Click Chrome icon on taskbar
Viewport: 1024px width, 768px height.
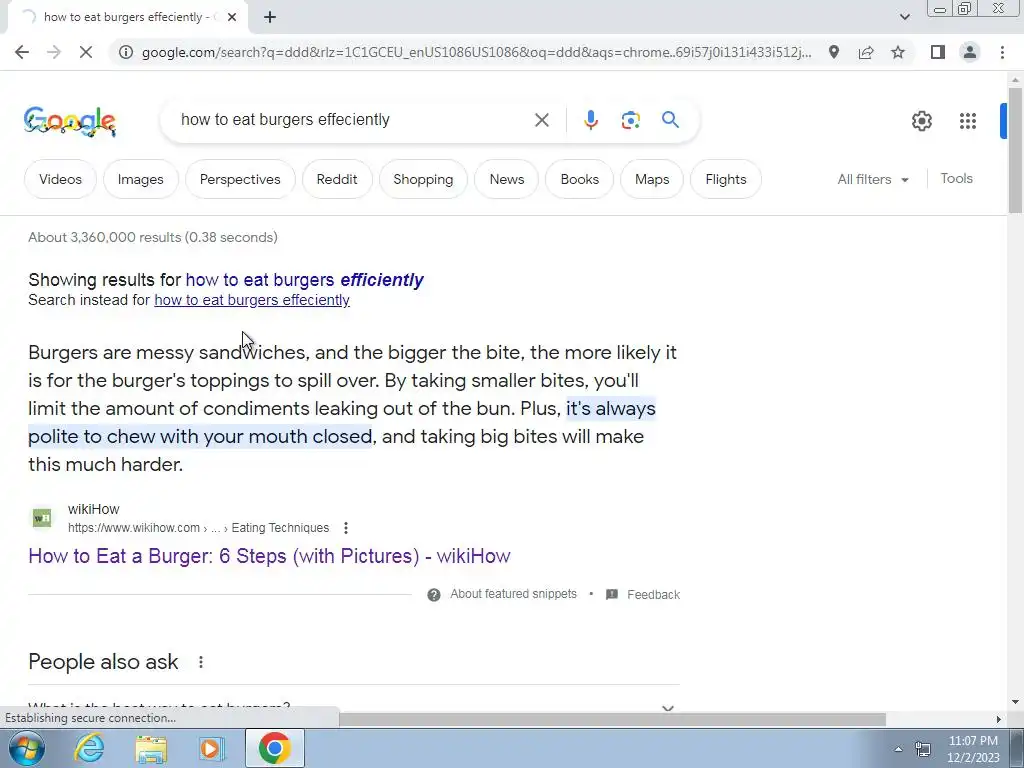[275, 748]
